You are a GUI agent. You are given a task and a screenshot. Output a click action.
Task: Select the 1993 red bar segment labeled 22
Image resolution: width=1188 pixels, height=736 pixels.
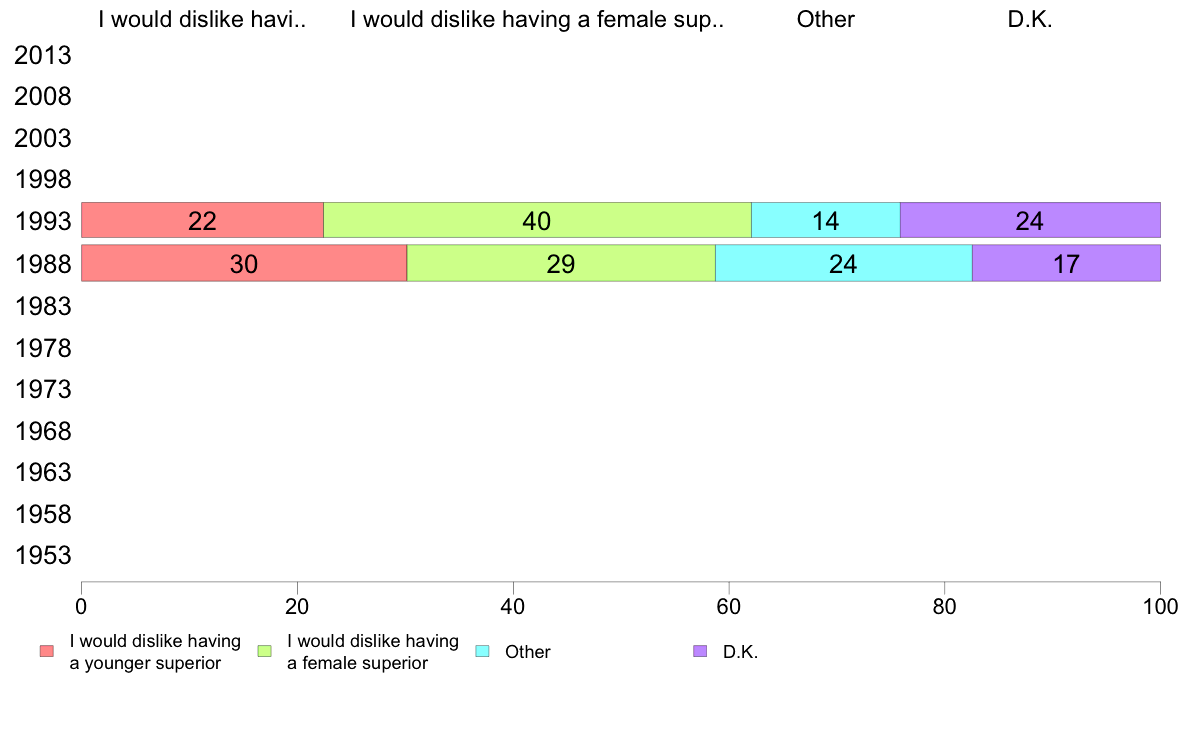(202, 221)
